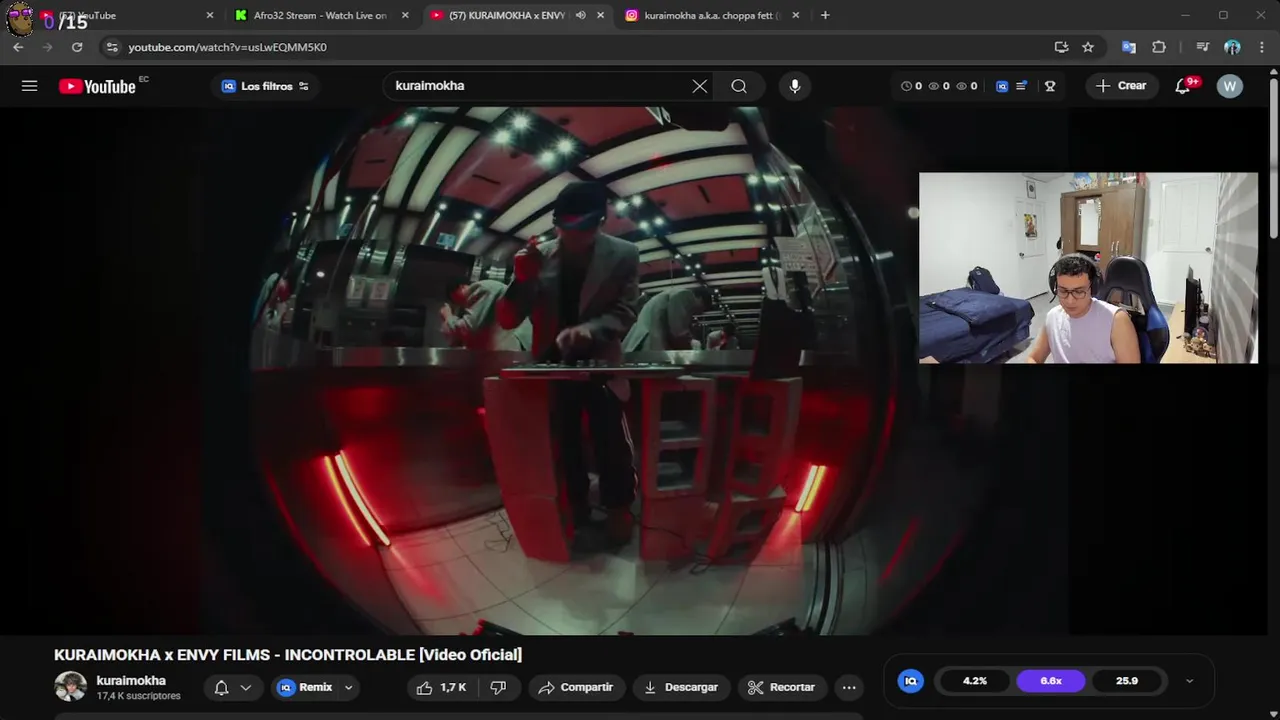Close the Afro32 Stream tab
The height and width of the screenshot is (720, 1280).
tap(404, 15)
